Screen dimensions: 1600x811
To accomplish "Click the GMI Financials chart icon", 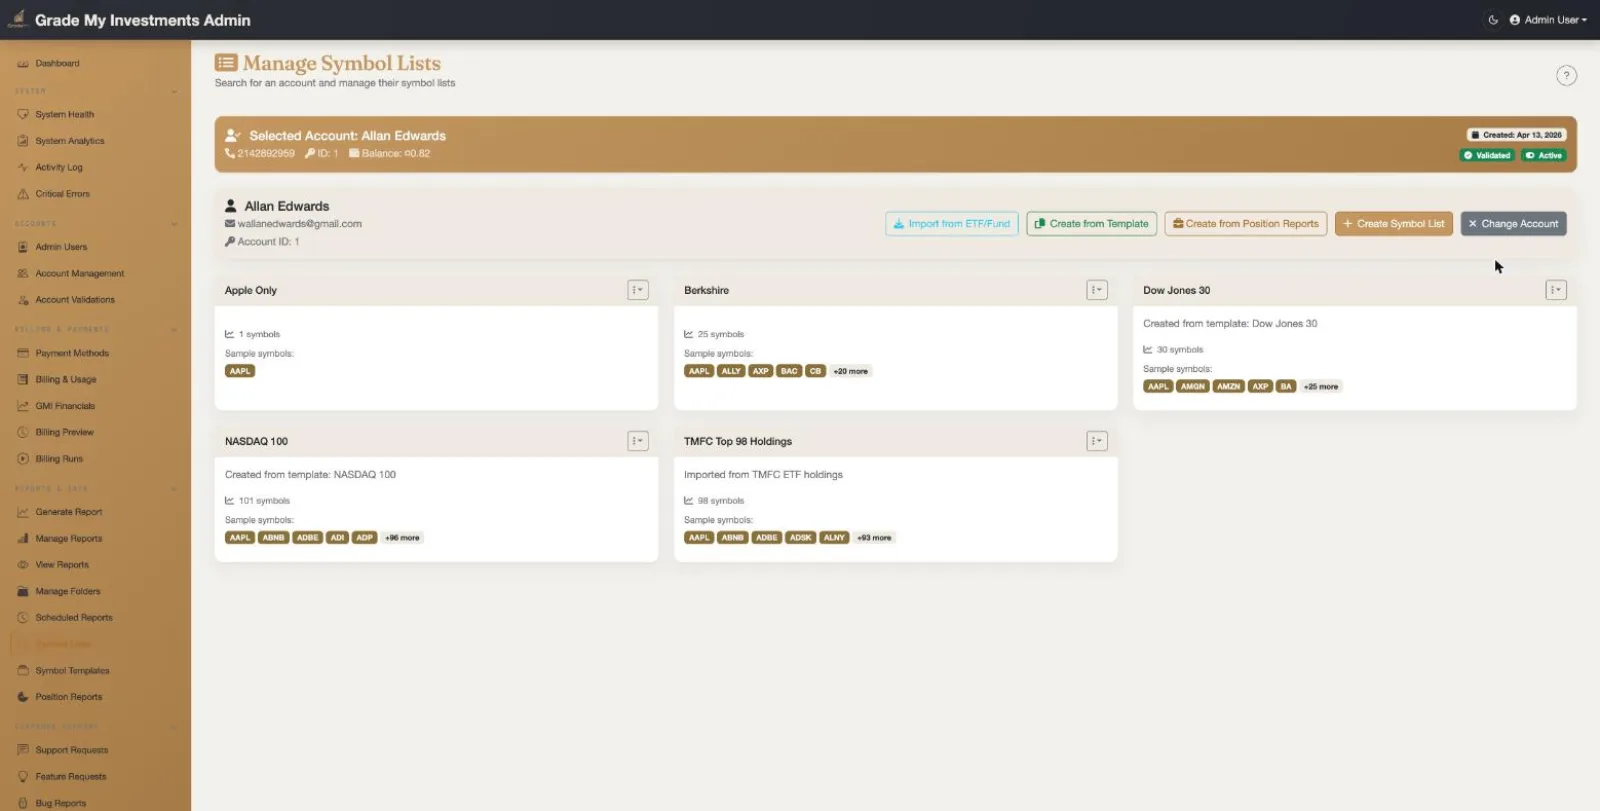I will pos(23,406).
